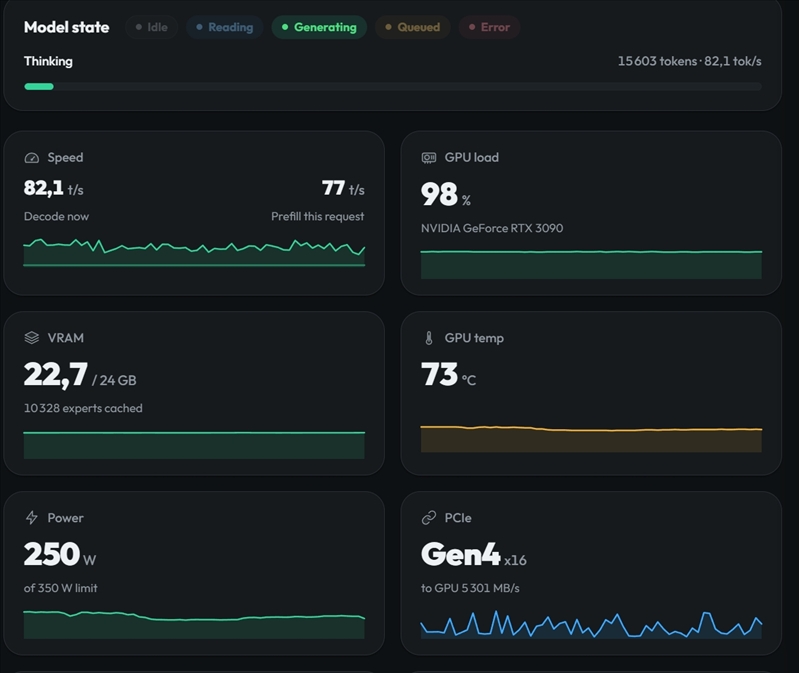This screenshot has height=673, width=799.
Task: Click the '15 603 tokens · 82,1 tok/s' text
Action: (x=689, y=61)
